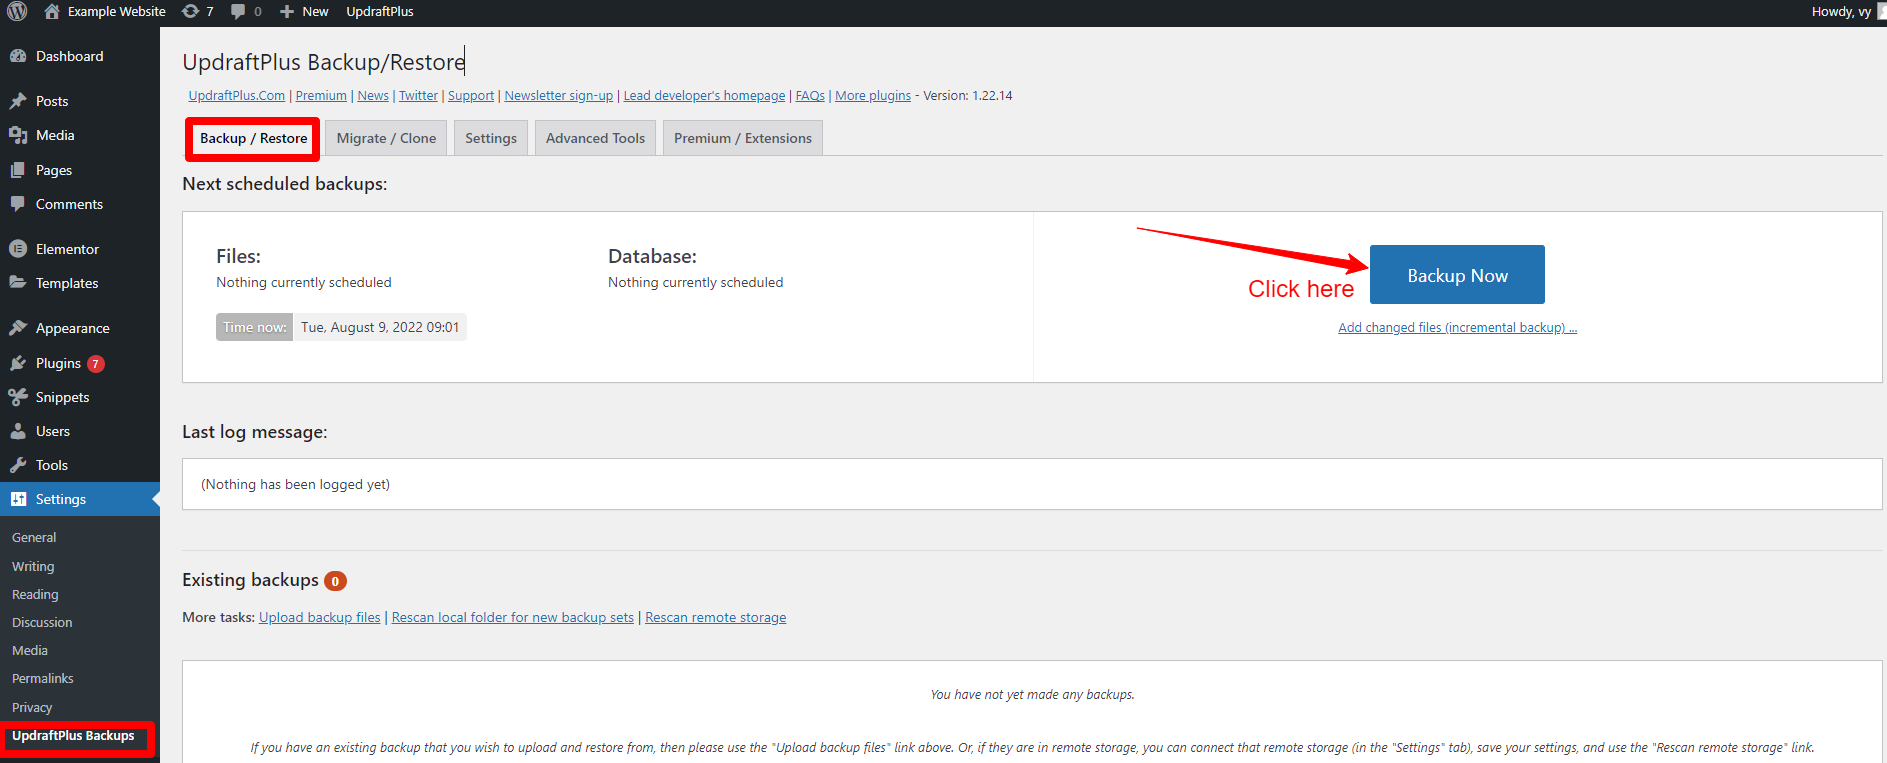Open the More plugins link
The height and width of the screenshot is (763, 1887).
pos(873,95)
